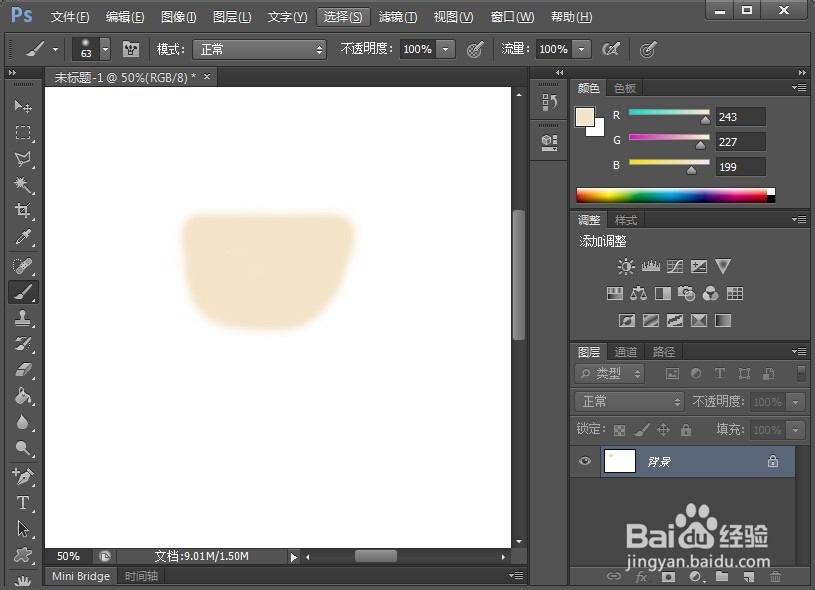The width and height of the screenshot is (815, 590).
Task: Create a new layer
Action: [748, 576]
